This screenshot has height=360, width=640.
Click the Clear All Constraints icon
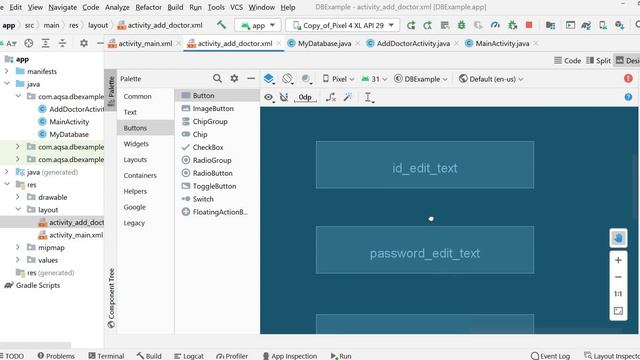[331, 97]
